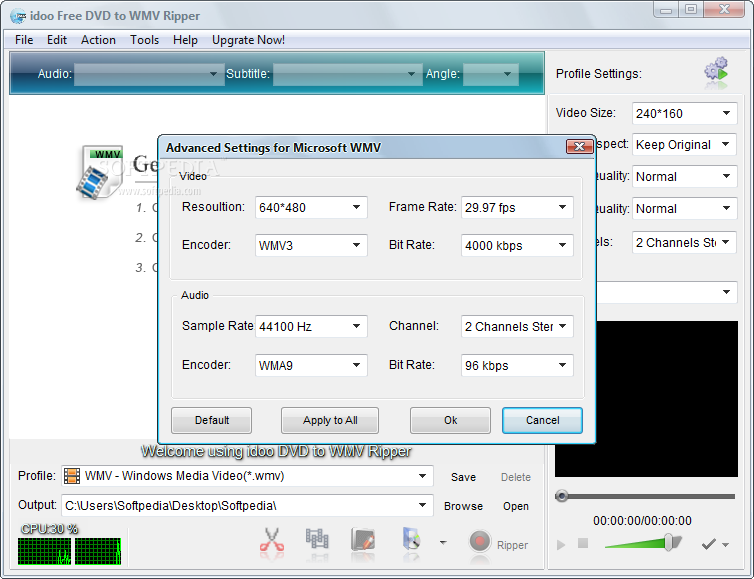Open the Frame Rate 29.97 fps dropdown

coord(517,207)
